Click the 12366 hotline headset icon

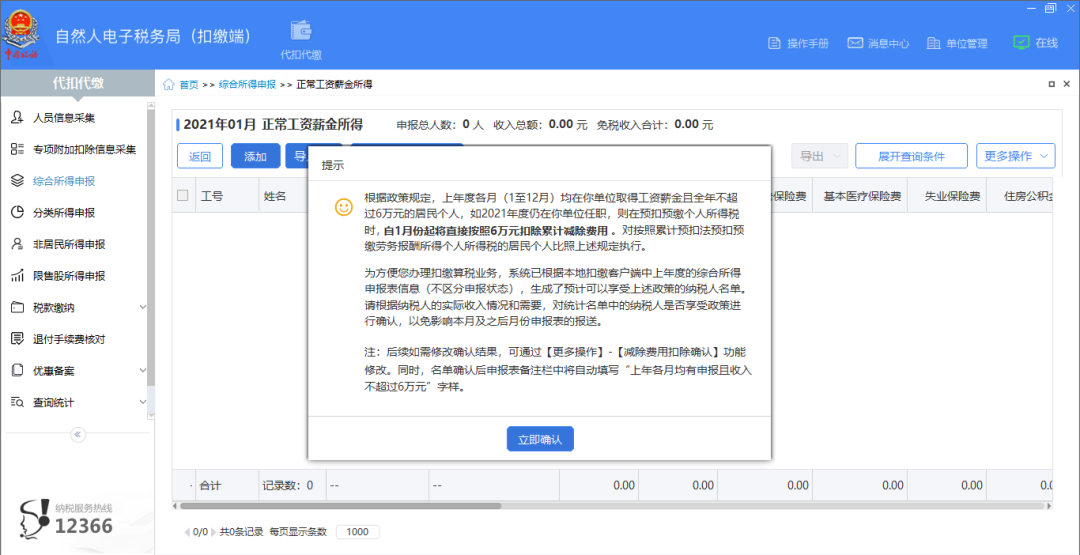click(x=35, y=518)
